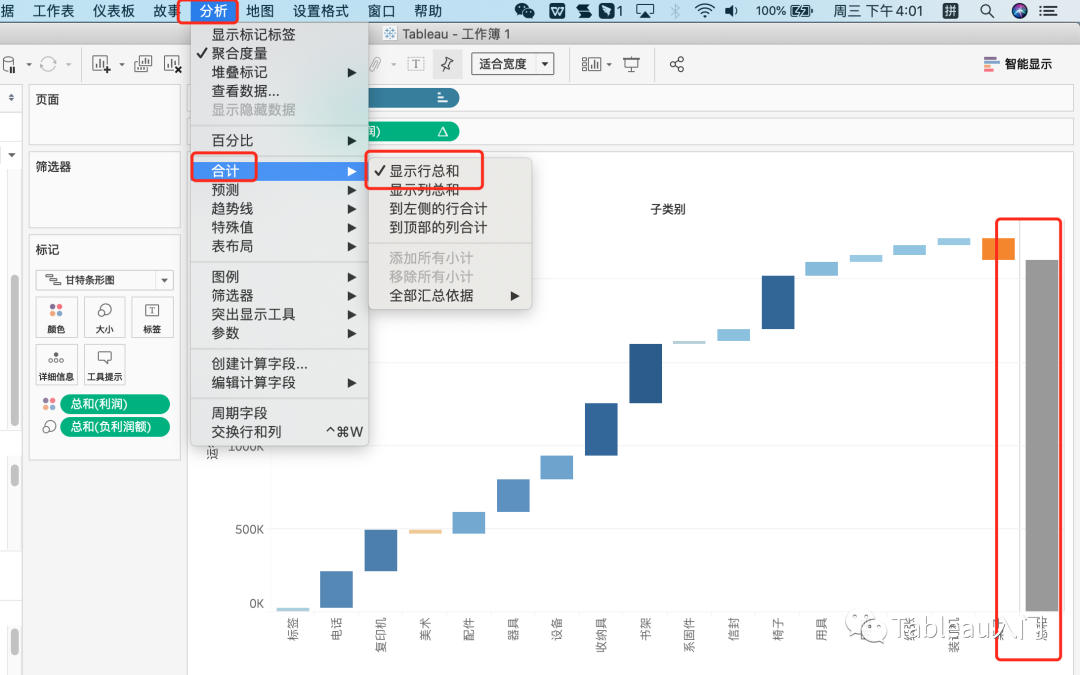Open the 设置格式 menu
The height and width of the screenshot is (675, 1080).
point(320,11)
